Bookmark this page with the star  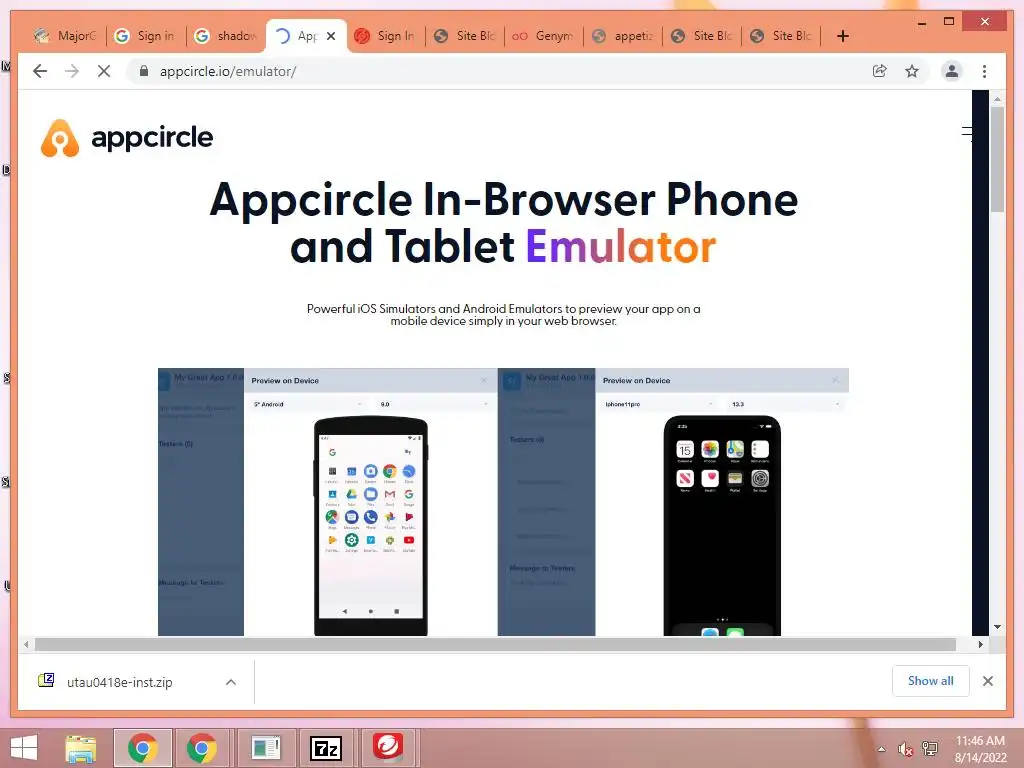tap(912, 71)
